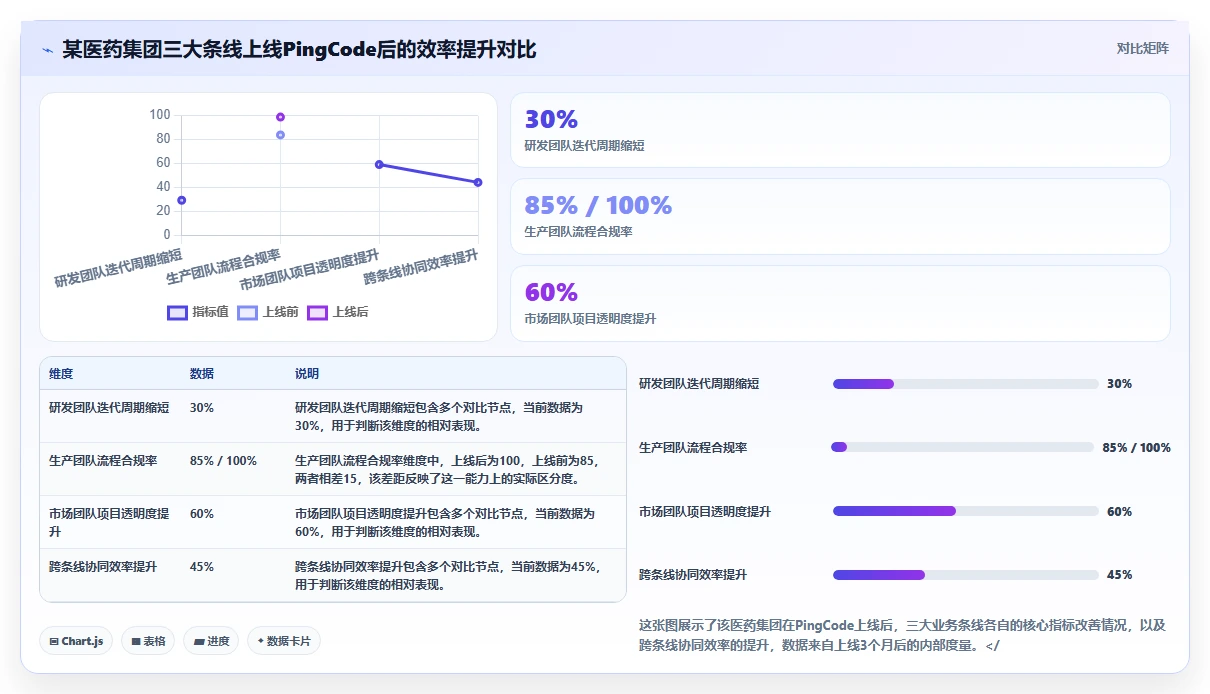Click the chart point for 市场团队项目透明度提升

point(379,164)
